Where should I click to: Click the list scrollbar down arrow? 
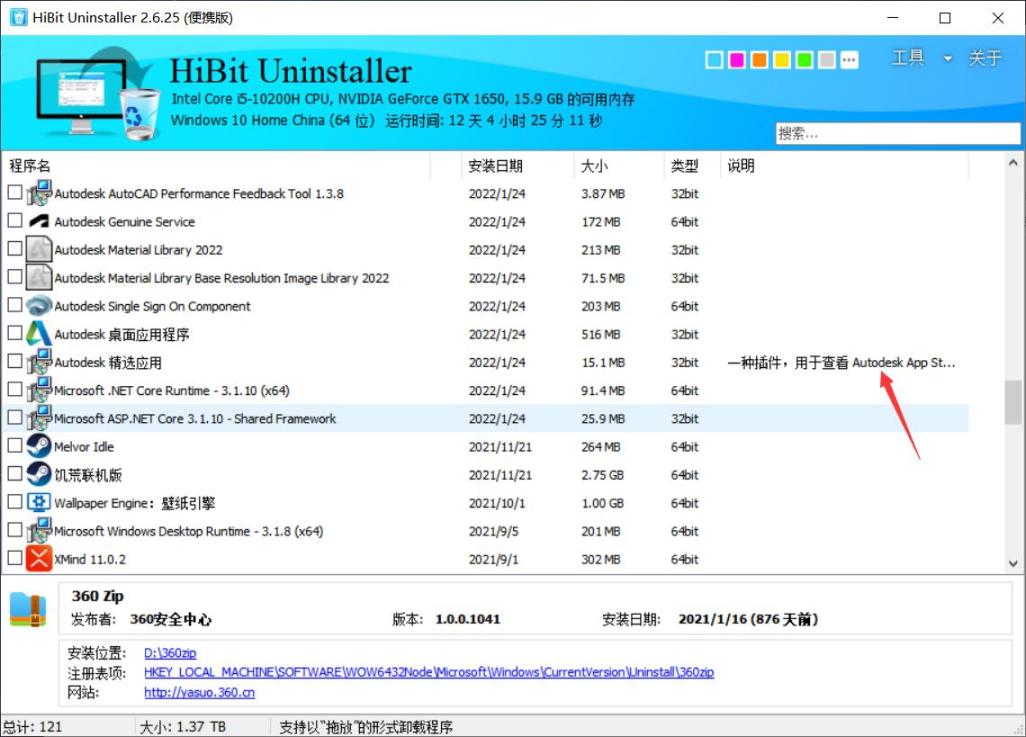1013,563
